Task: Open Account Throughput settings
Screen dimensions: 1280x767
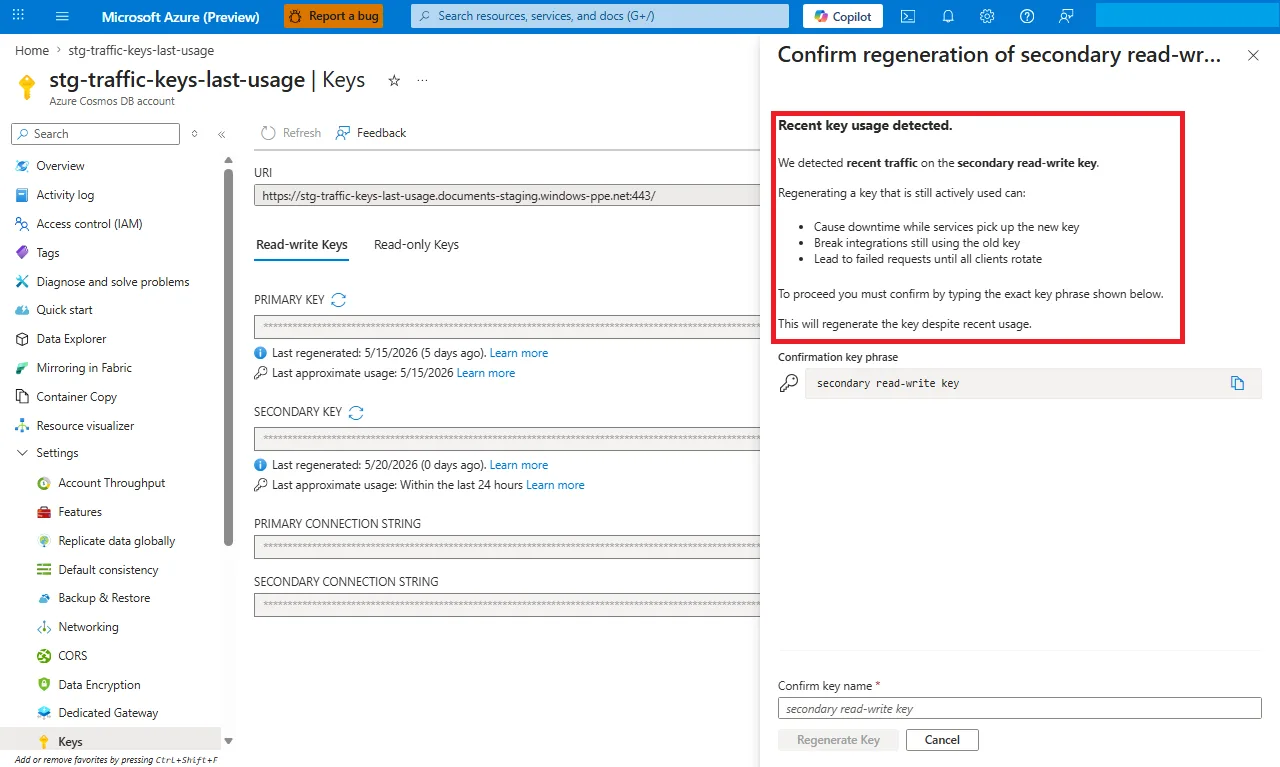Action: click(114, 483)
